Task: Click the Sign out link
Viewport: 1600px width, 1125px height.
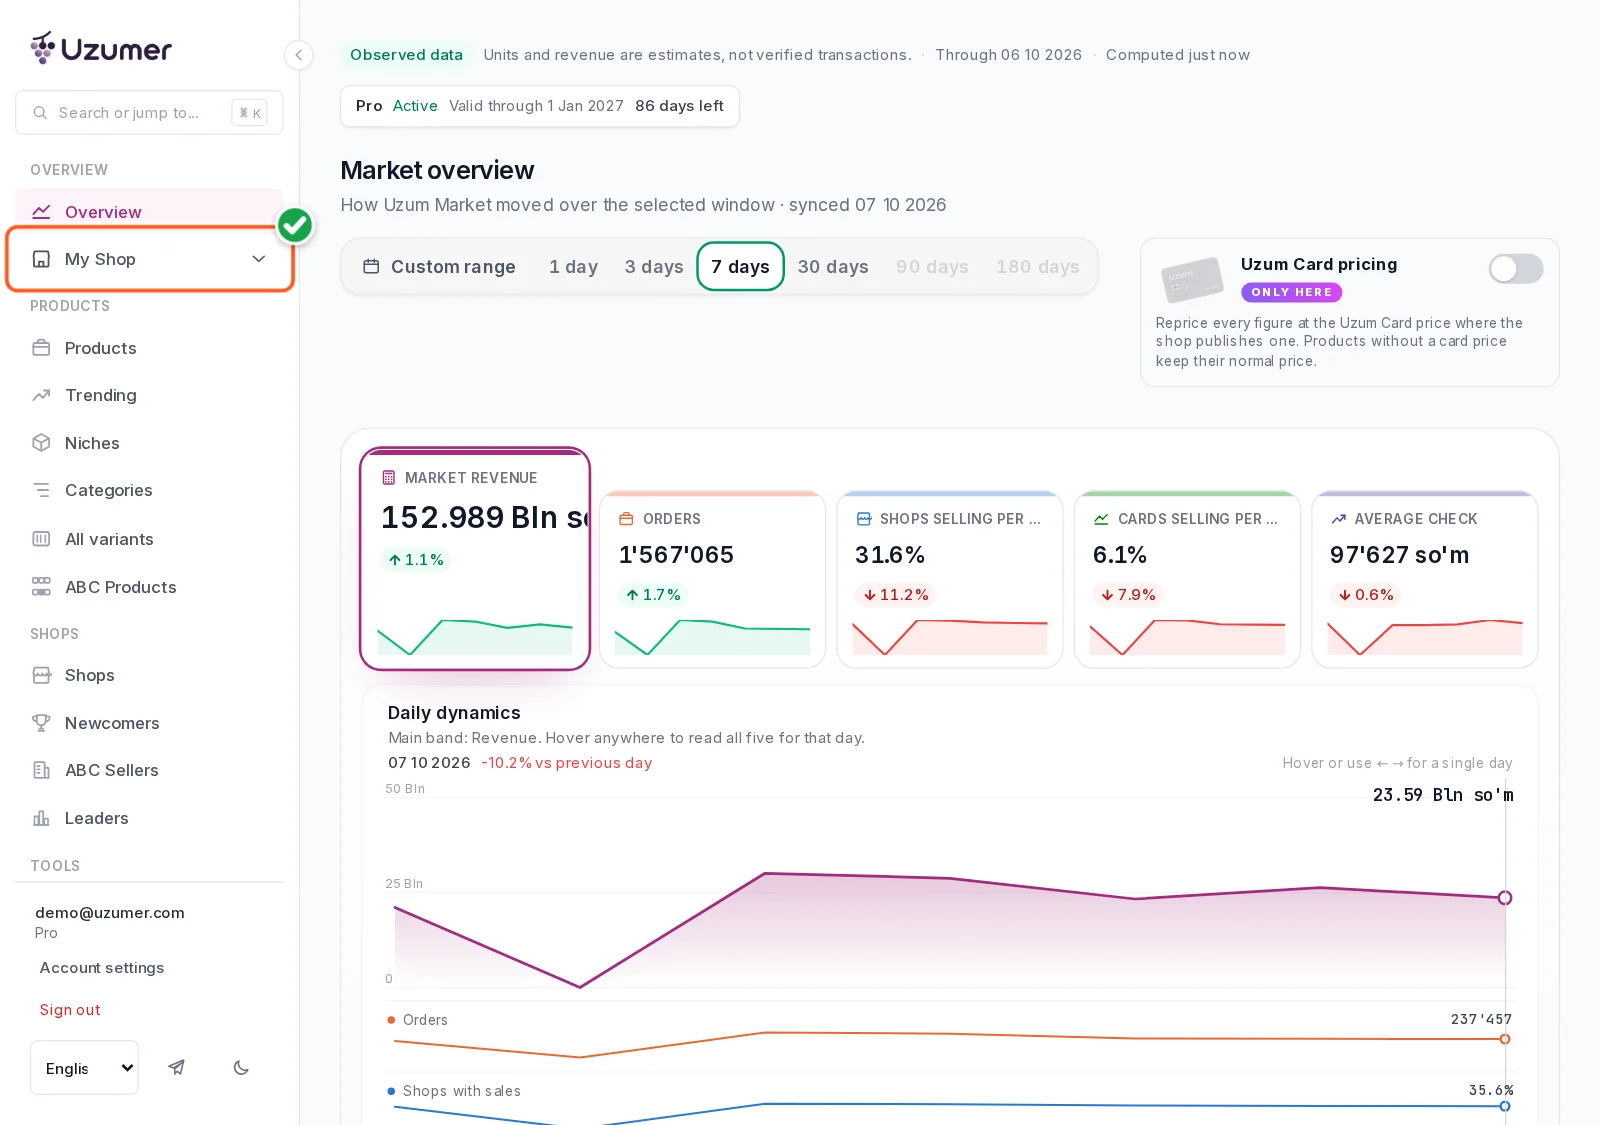Action: (x=70, y=1010)
